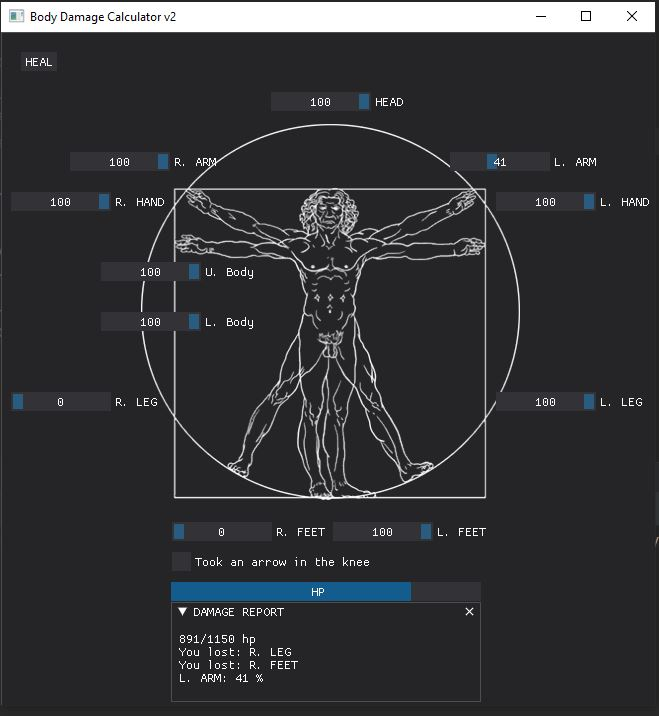This screenshot has width=659, height=716.
Task: Click the R. LEG label
Action: pyautogui.click(x=136, y=402)
